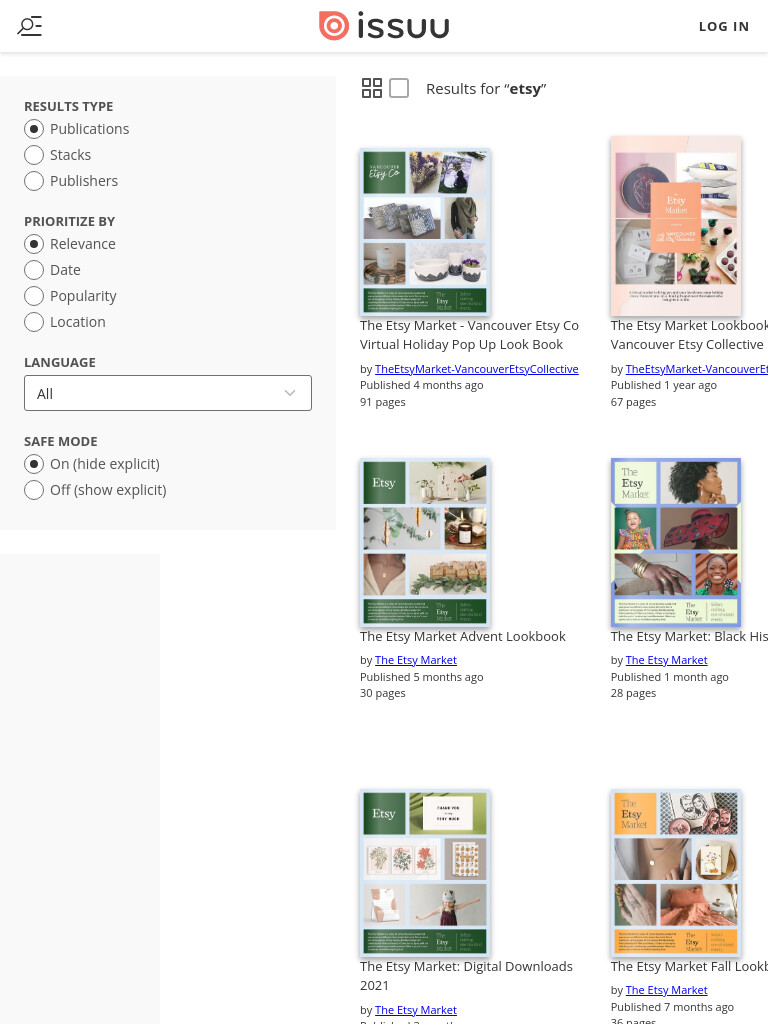Switch to grid view layout
The height and width of the screenshot is (1024, 768).
[x=372, y=88]
